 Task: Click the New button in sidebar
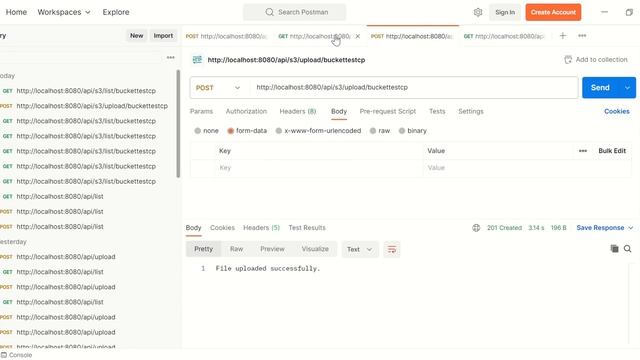[136, 36]
